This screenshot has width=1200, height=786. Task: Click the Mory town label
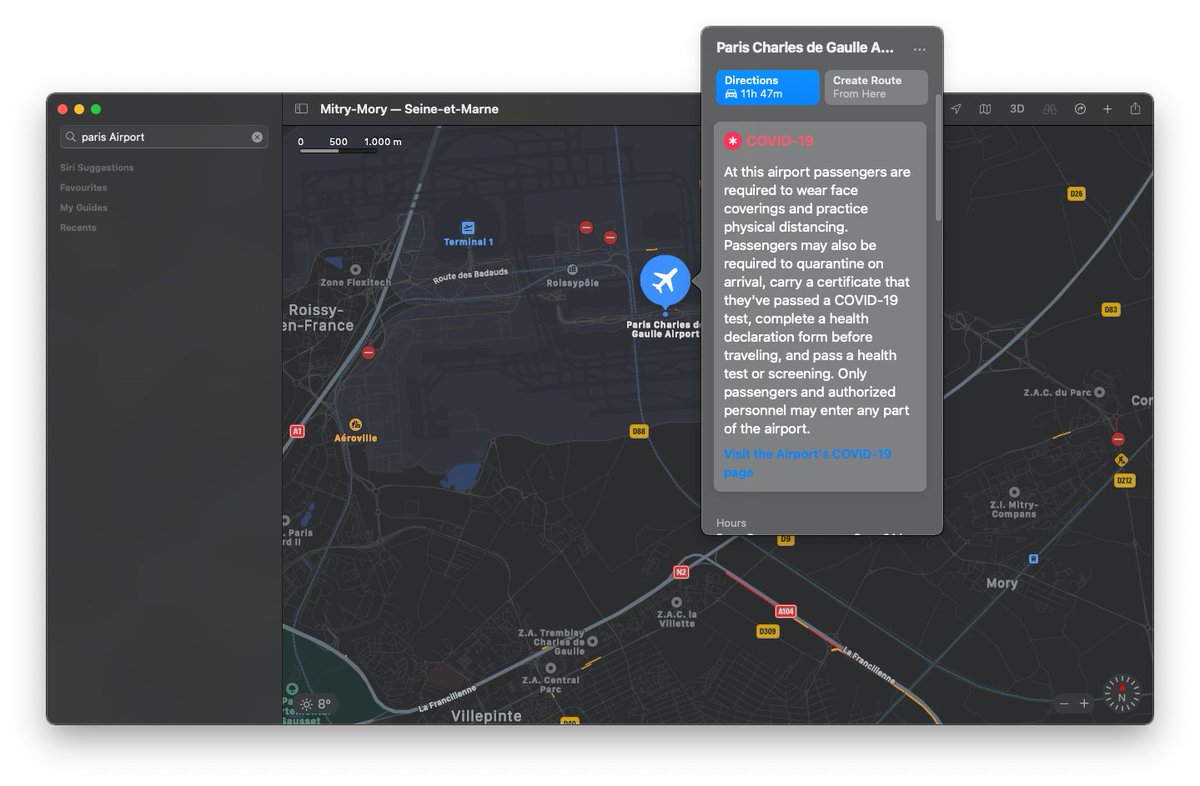pos(1002,583)
